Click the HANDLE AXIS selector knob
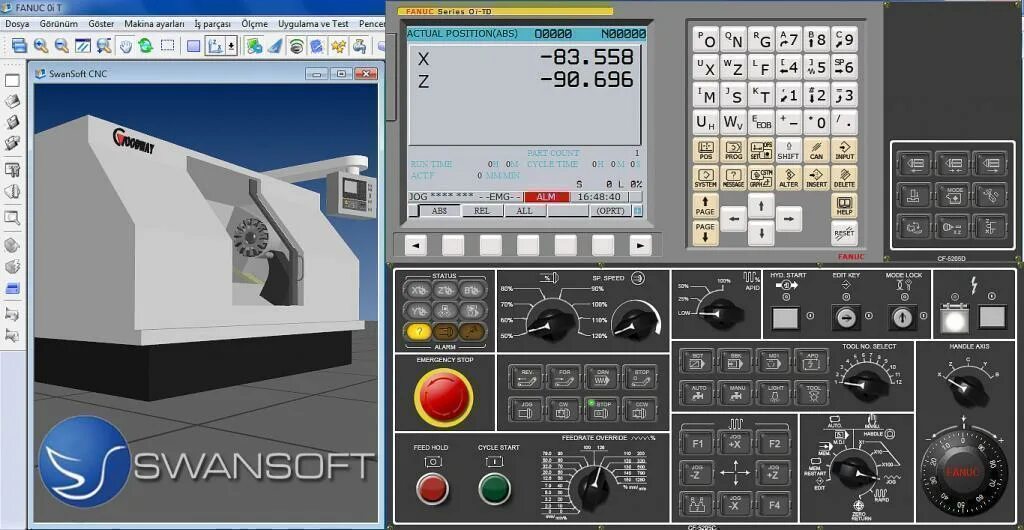The image size is (1024, 530). click(x=969, y=388)
